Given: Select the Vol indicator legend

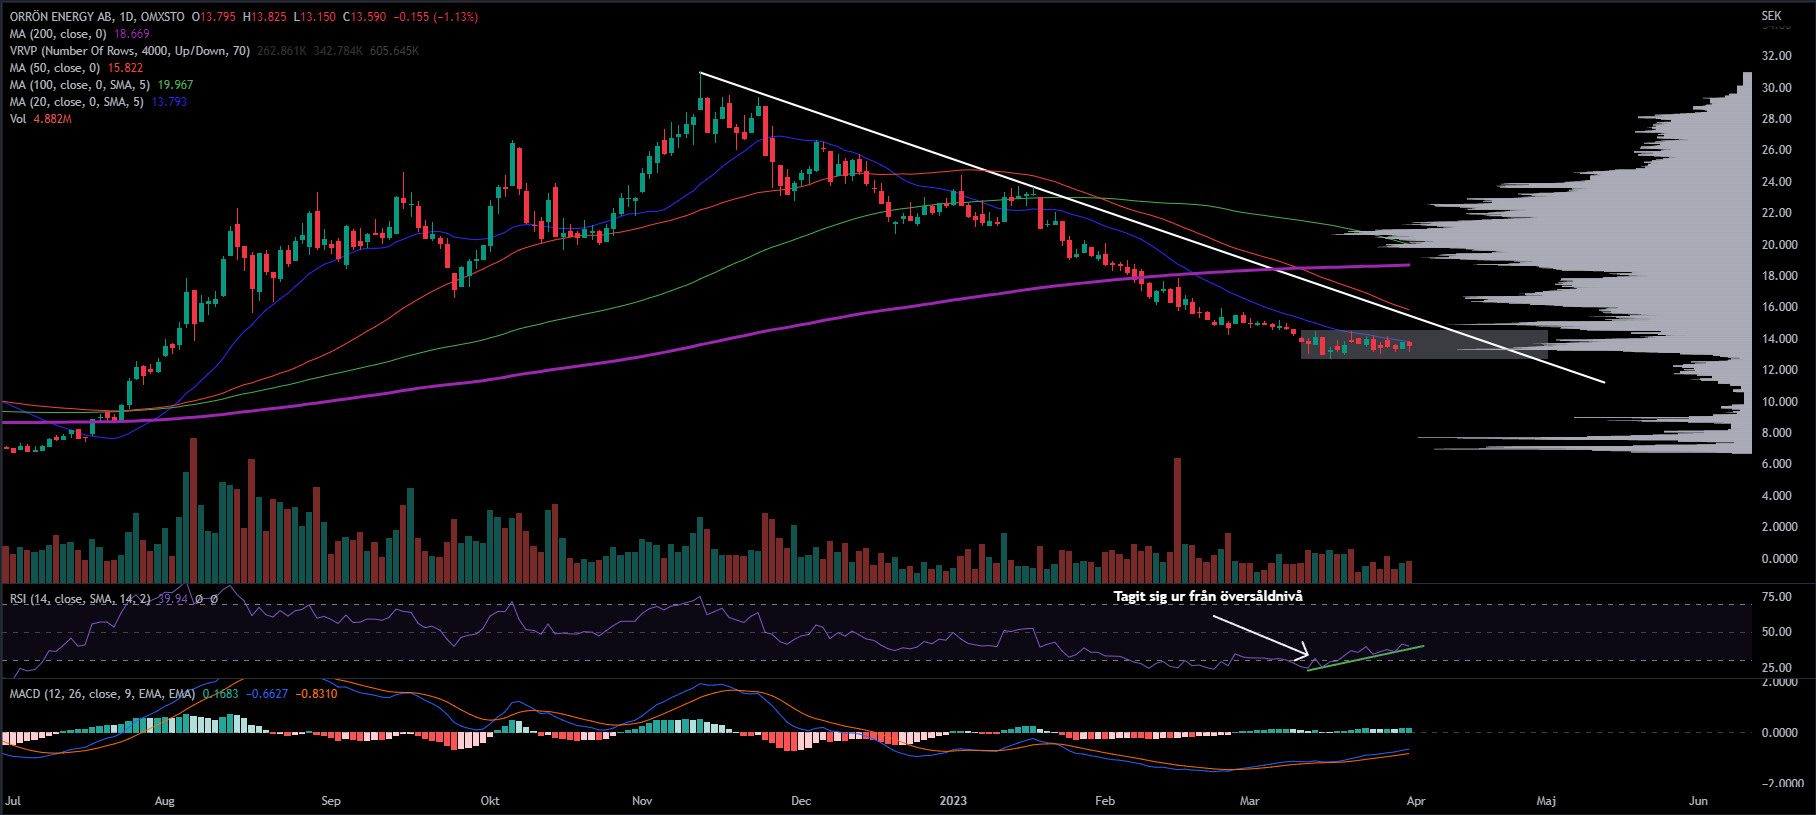Looking at the screenshot, I should tap(18, 119).
